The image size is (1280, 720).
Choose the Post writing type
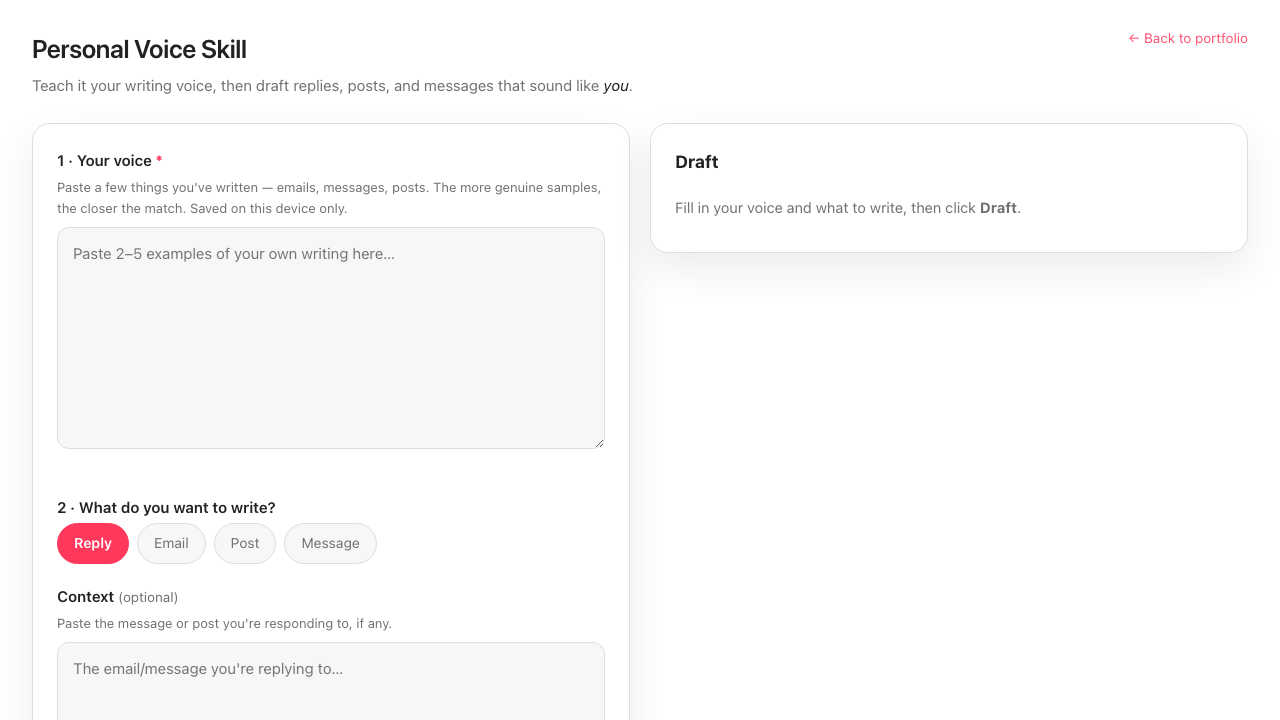[245, 543]
